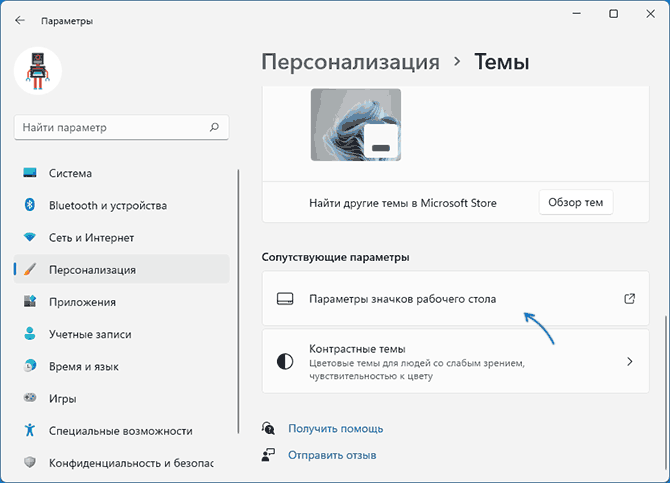The width and height of the screenshot is (670, 483).
Task: Expand Контрастные темы via chevron
Action: point(629,362)
